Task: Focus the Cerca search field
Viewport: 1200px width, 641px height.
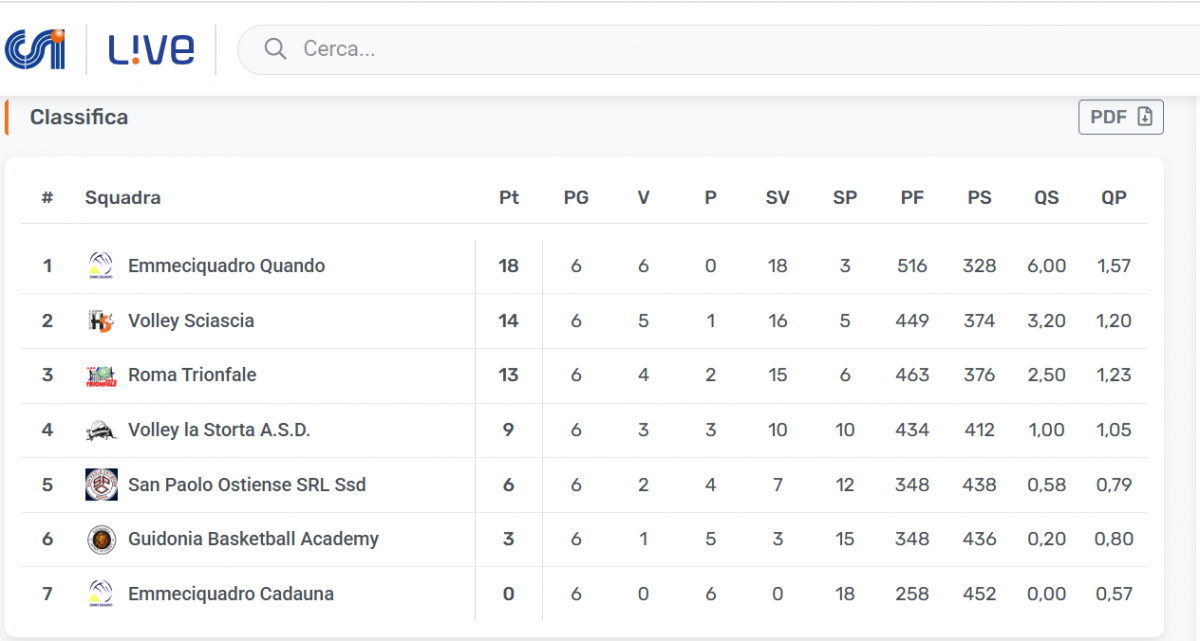Action: coord(700,49)
